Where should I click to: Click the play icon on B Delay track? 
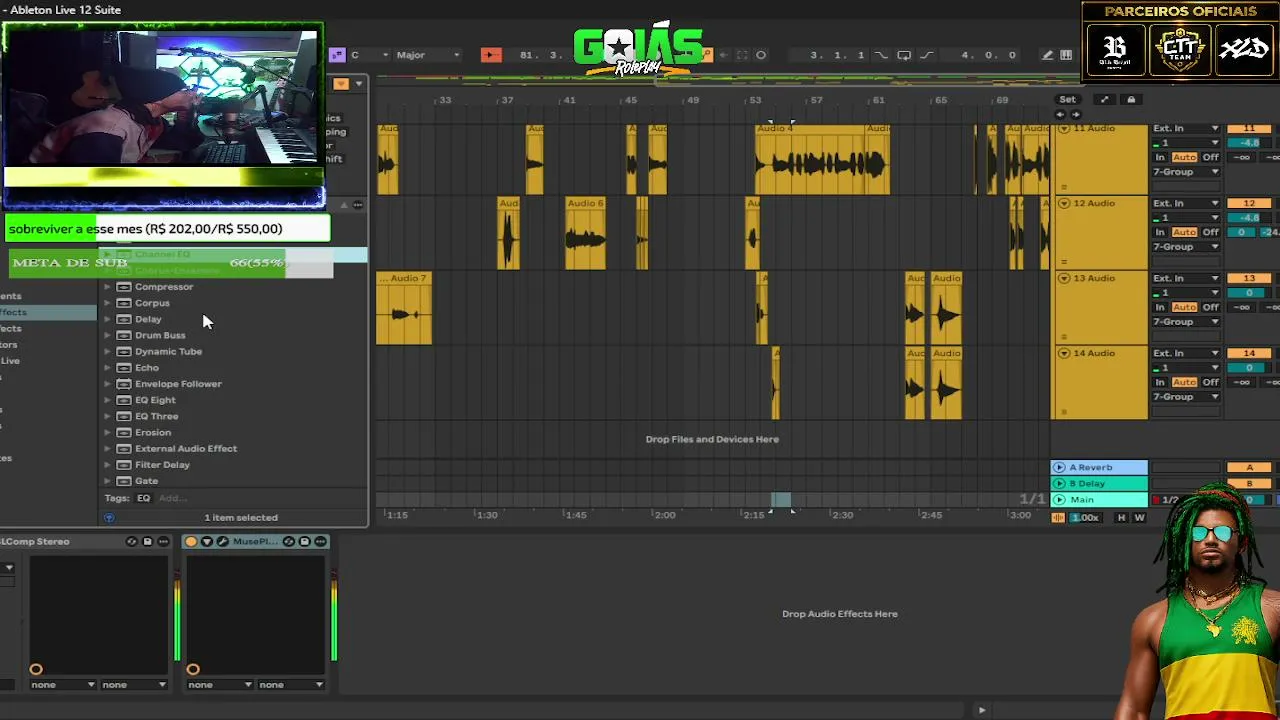1059,483
